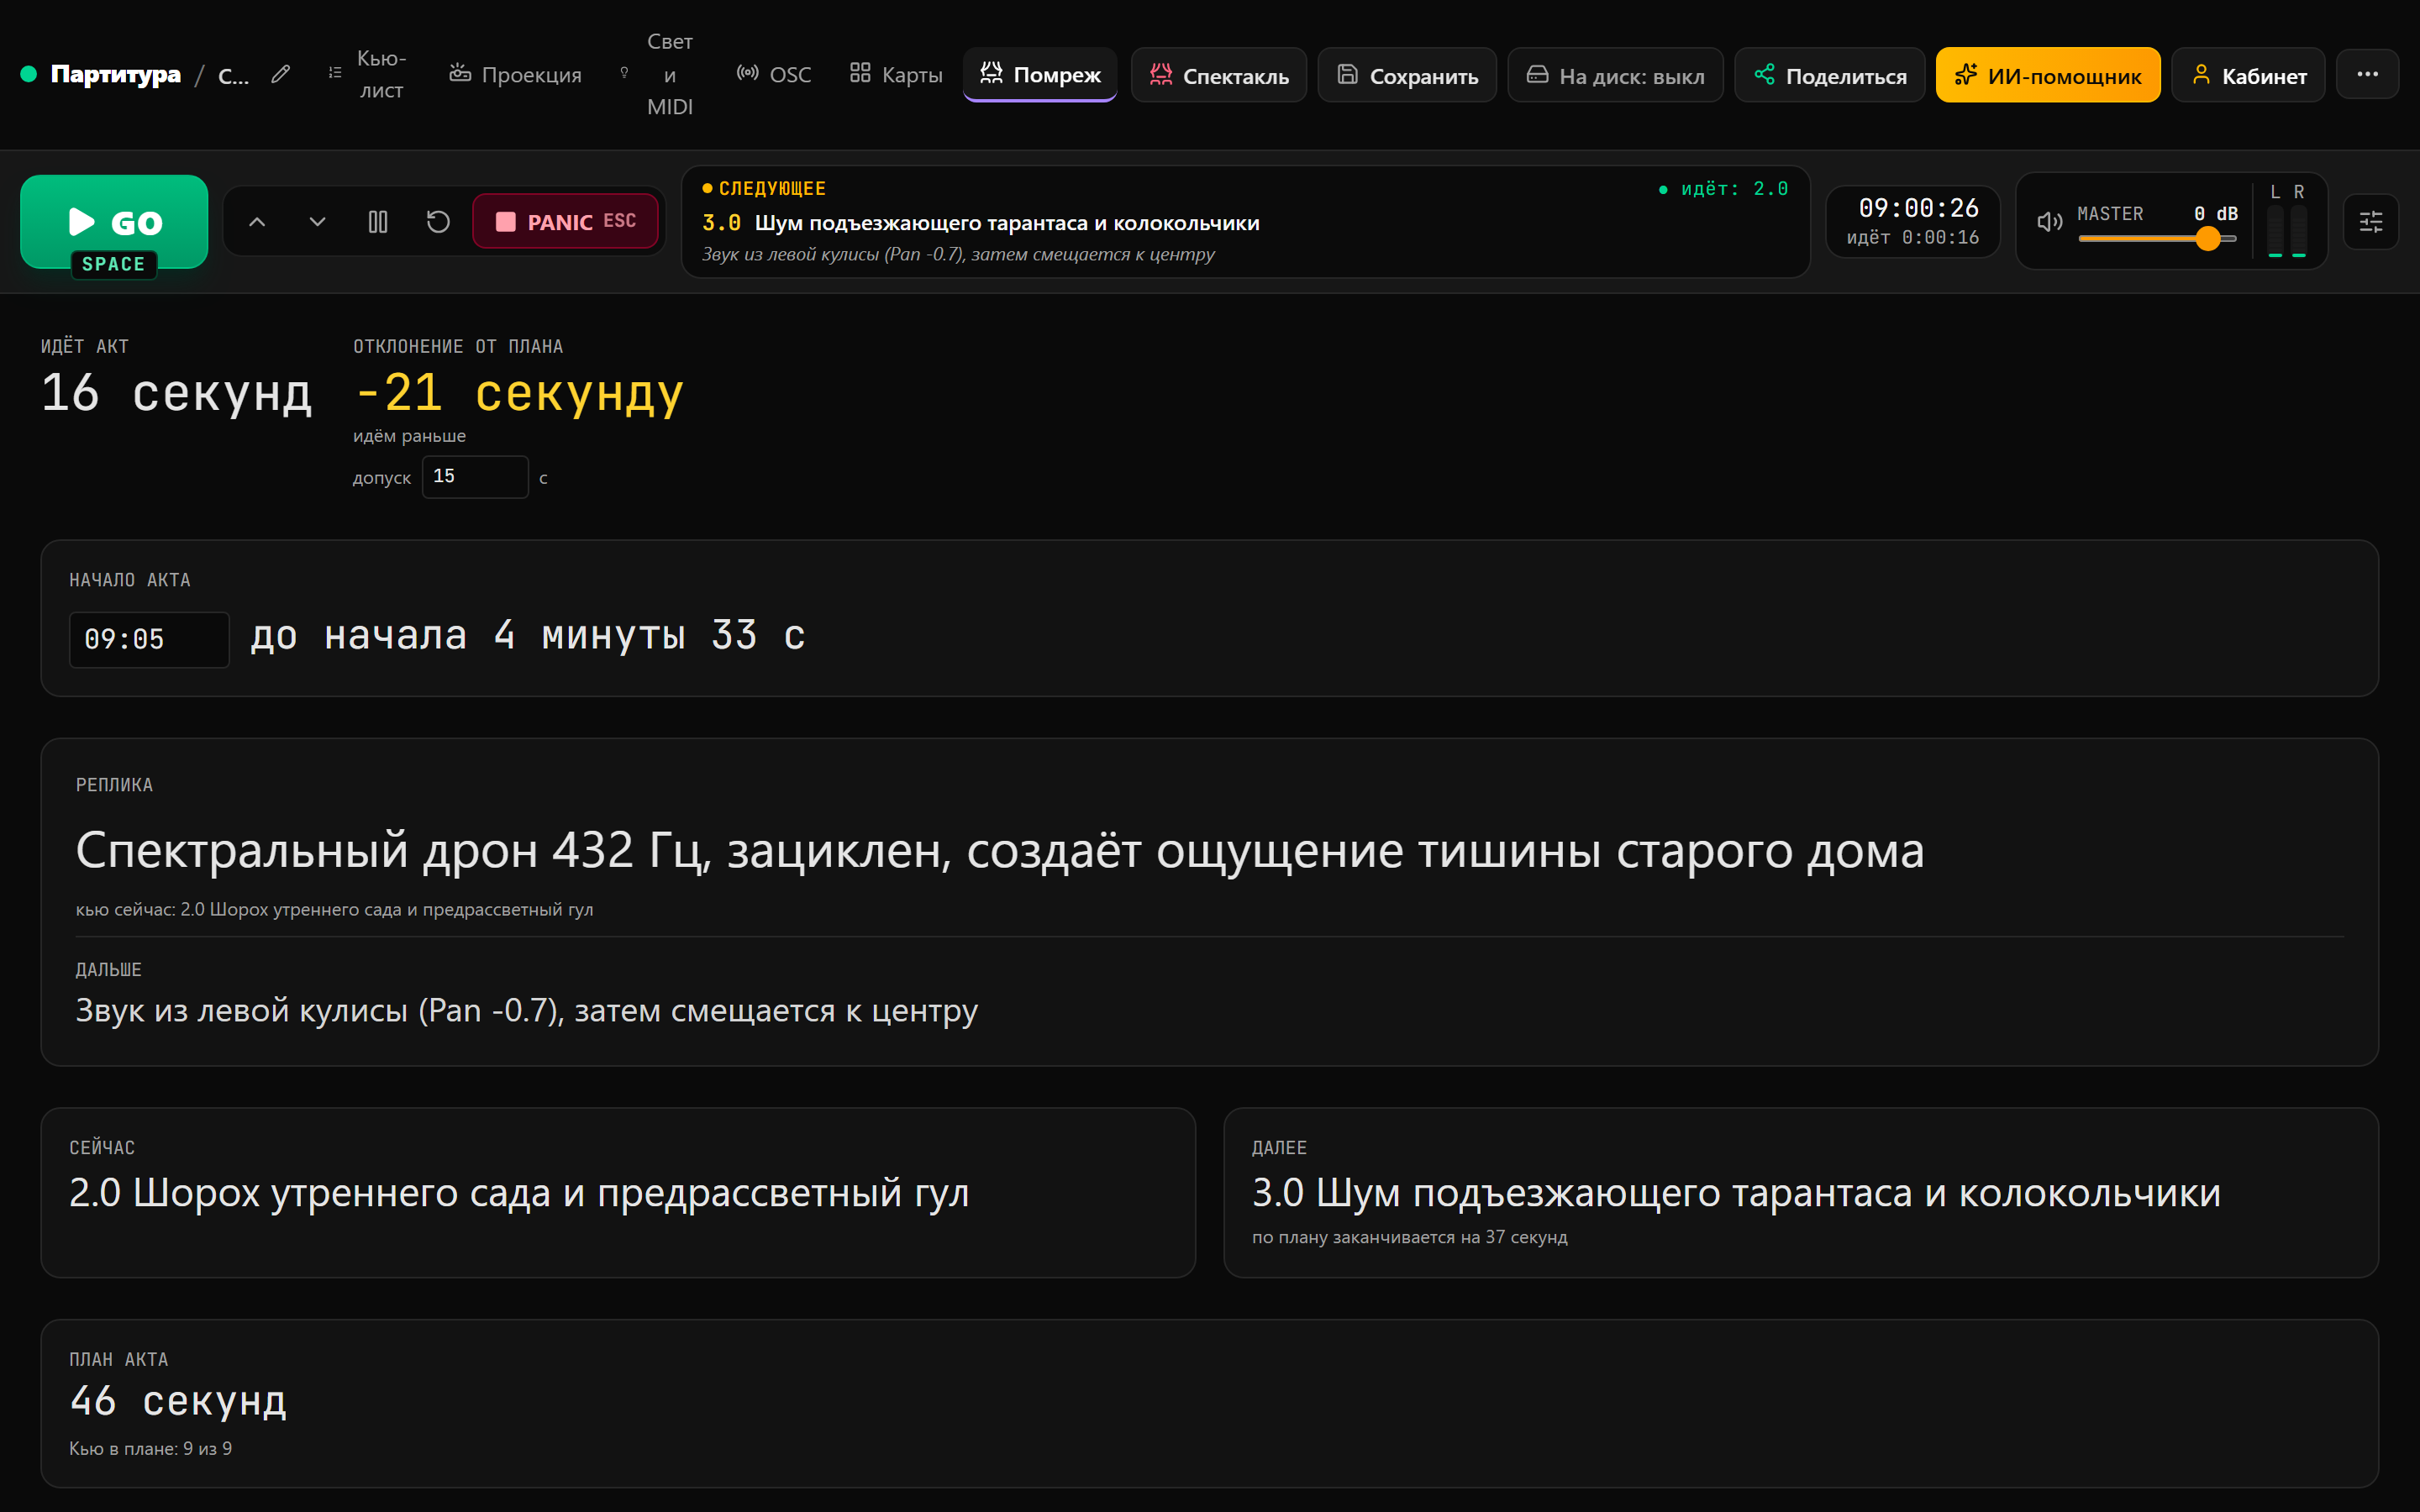Click the Сохранить button

[1407, 75]
